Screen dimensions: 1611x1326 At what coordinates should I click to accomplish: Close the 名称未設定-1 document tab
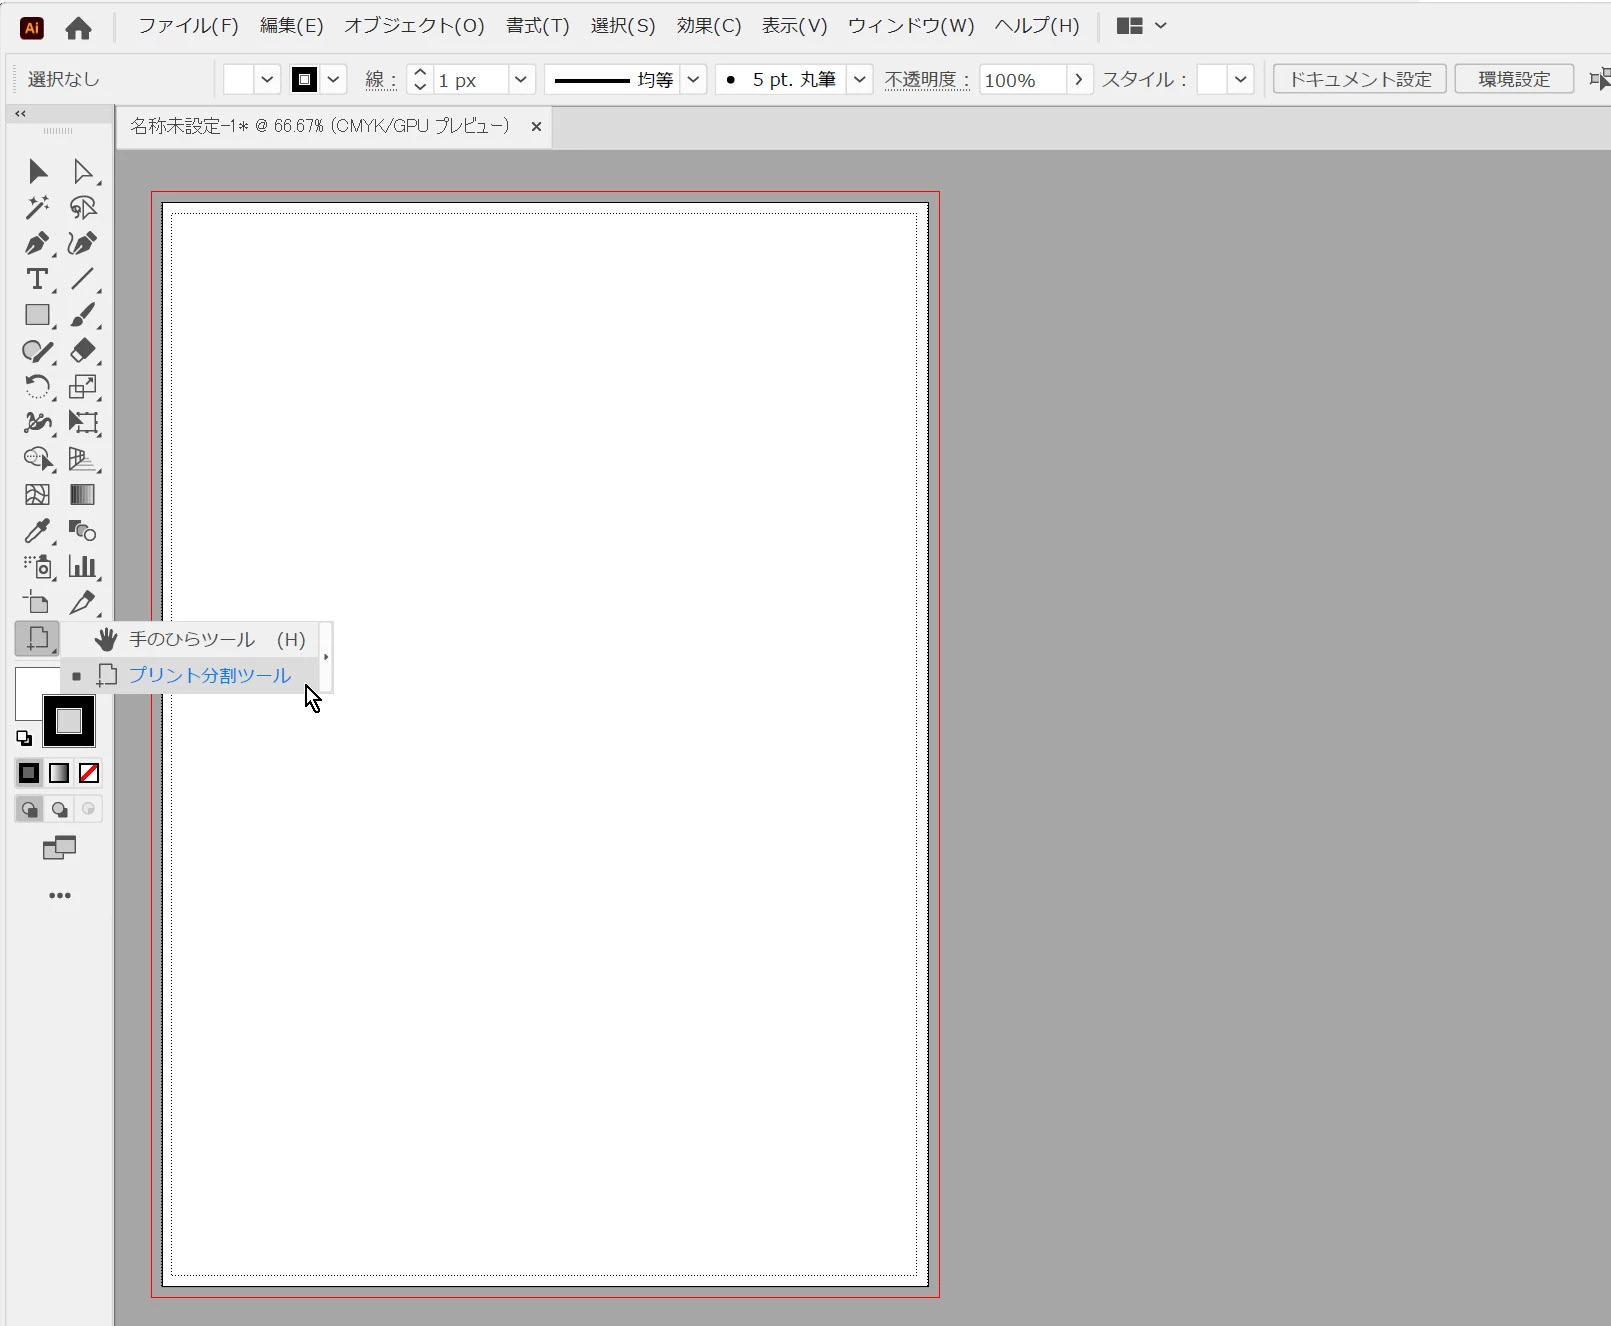(x=536, y=127)
